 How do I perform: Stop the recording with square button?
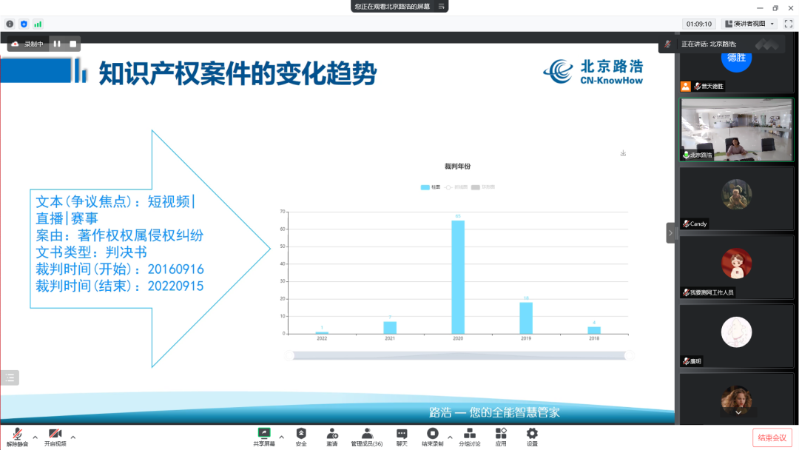click(72, 44)
